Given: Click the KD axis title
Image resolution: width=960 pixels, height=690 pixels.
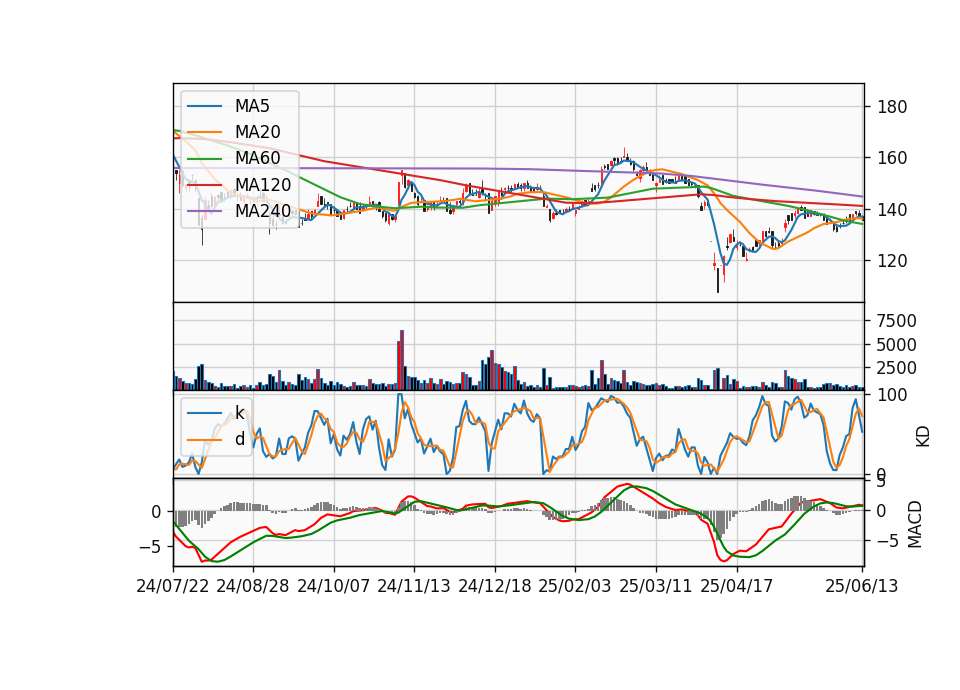Looking at the screenshot, I should point(923,436).
